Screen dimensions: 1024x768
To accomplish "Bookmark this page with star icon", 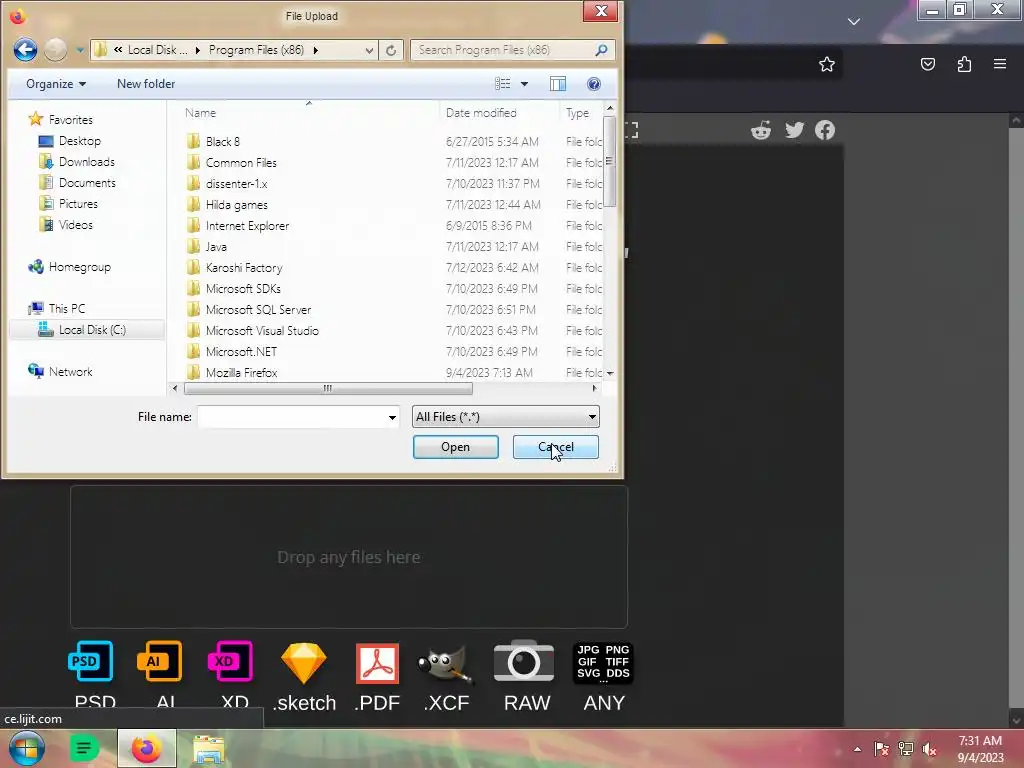I will pos(827,64).
